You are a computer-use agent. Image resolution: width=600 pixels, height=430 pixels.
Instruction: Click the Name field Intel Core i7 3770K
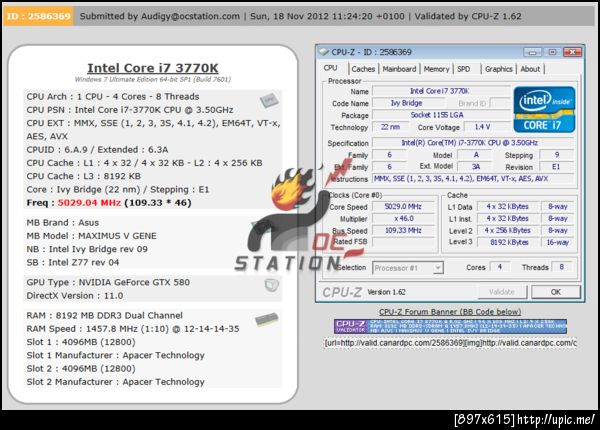(440, 91)
